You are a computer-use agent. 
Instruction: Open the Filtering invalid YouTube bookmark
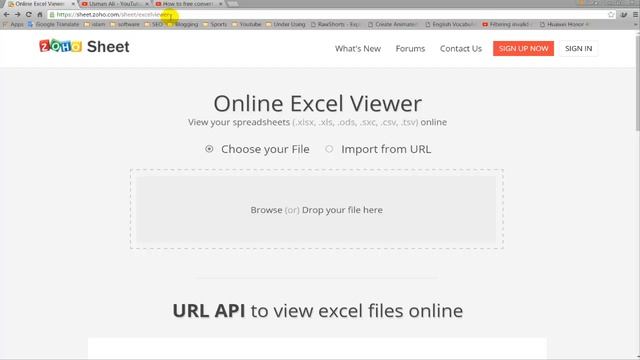click(506, 24)
